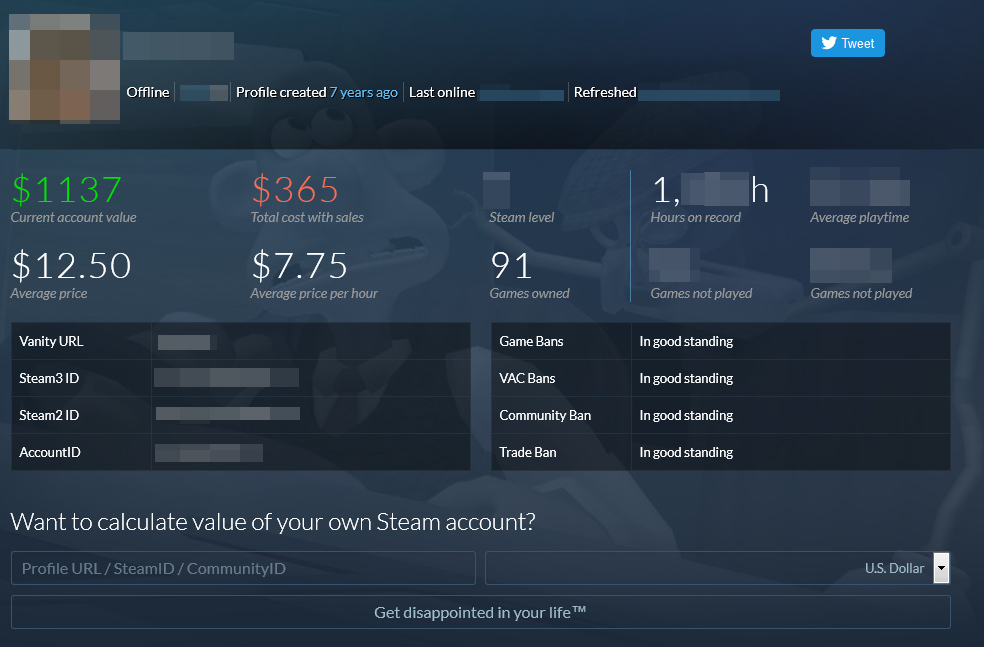Click the 'Profile created' text

point(281,92)
